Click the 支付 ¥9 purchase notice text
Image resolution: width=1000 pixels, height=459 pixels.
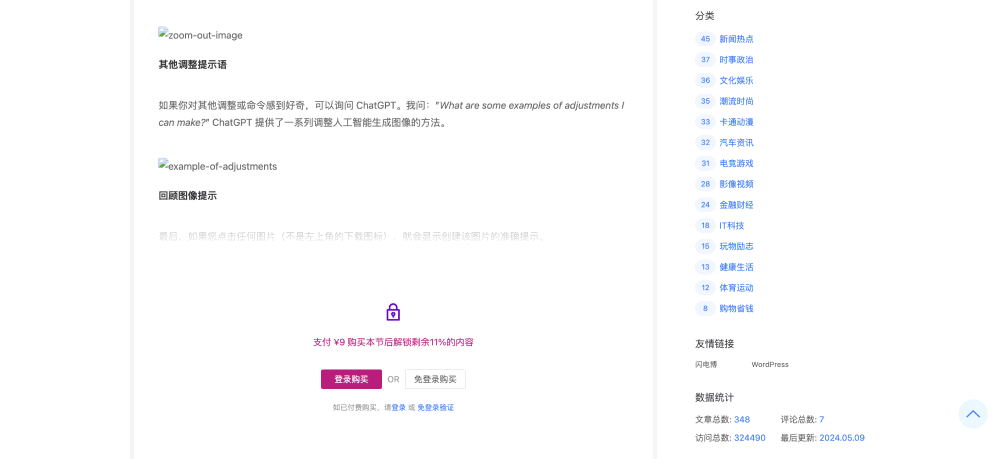click(393, 342)
